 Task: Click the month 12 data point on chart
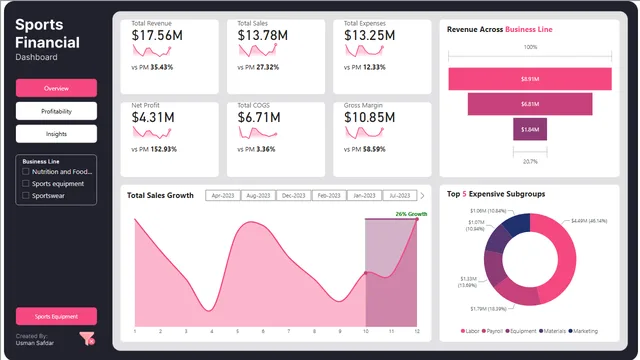tap(417, 219)
